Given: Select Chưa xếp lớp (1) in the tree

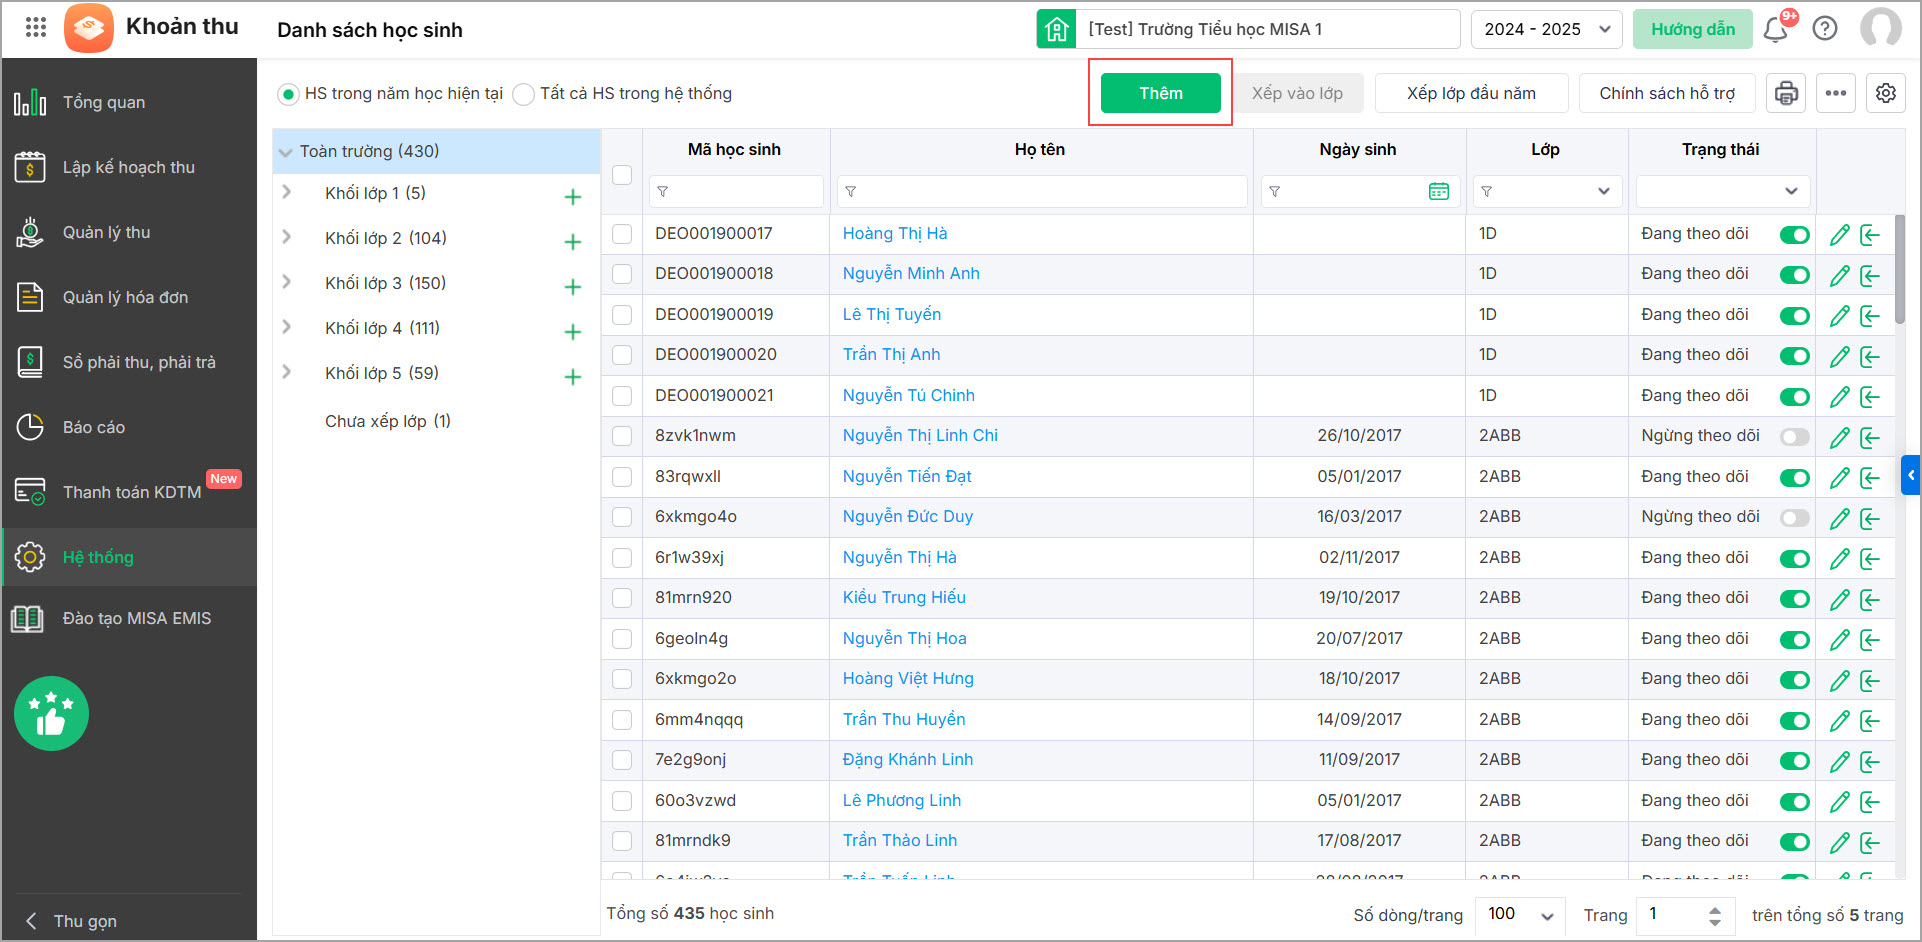Looking at the screenshot, I should [x=388, y=421].
